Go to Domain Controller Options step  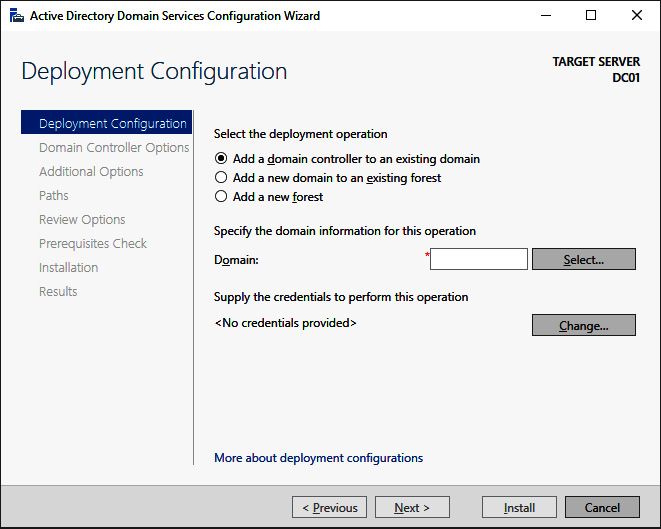pyautogui.click(x=114, y=148)
